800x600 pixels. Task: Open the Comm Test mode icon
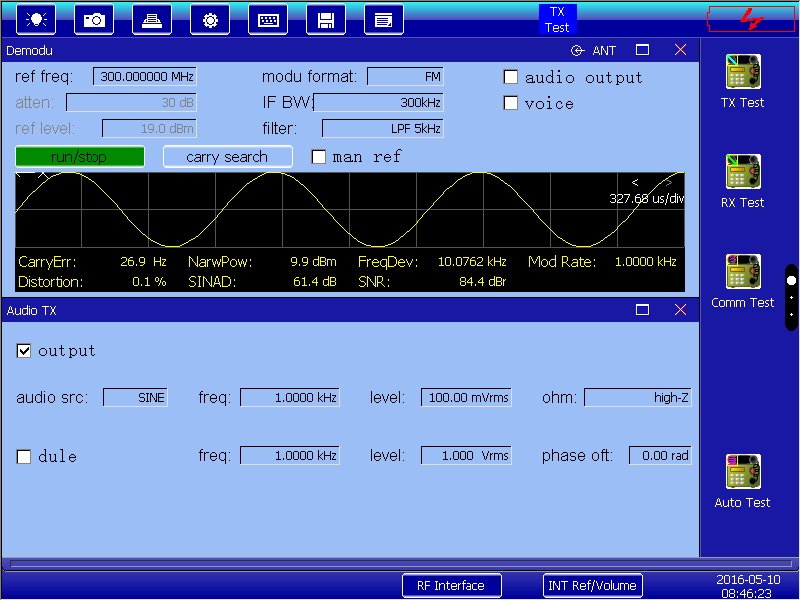pos(743,281)
